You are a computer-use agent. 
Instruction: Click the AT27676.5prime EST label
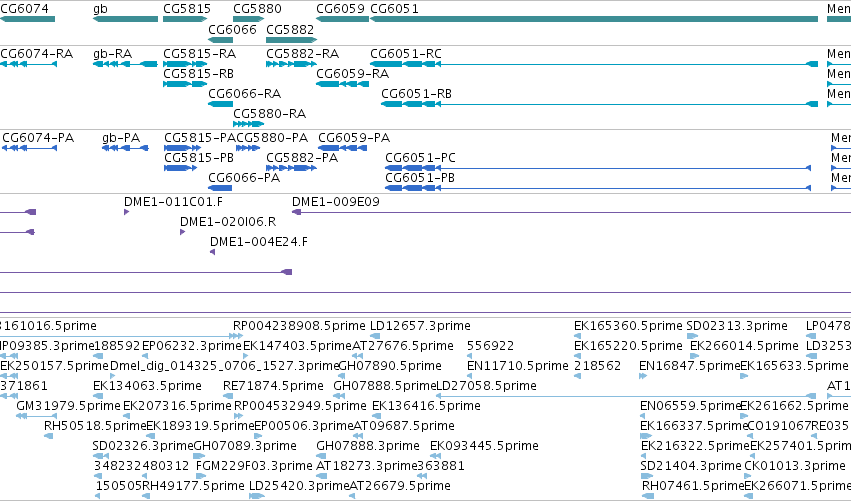click(403, 346)
